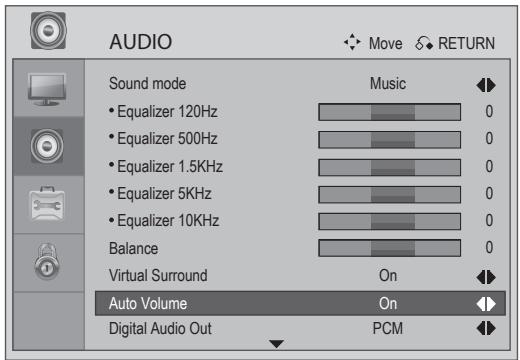
Task: Click the Move label
Action: (386, 43)
